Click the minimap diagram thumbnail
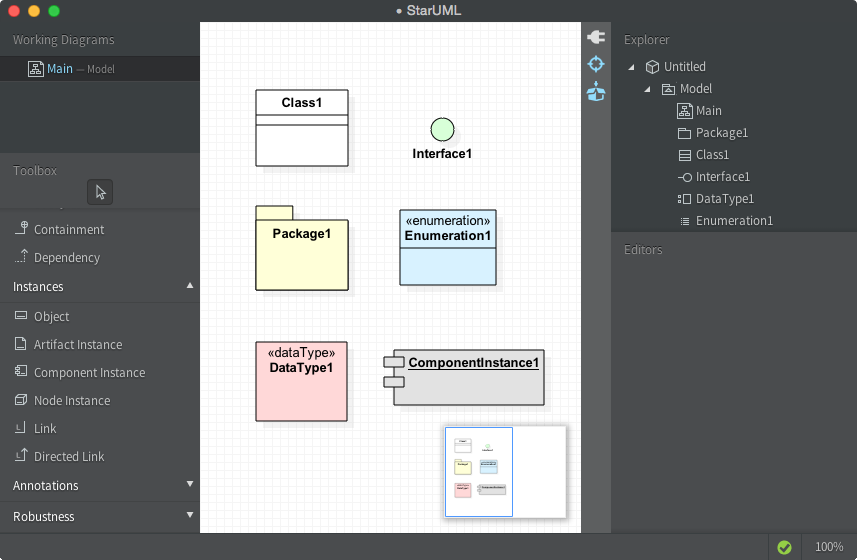Image resolution: width=857 pixels, height=560 pixels. 479,472
